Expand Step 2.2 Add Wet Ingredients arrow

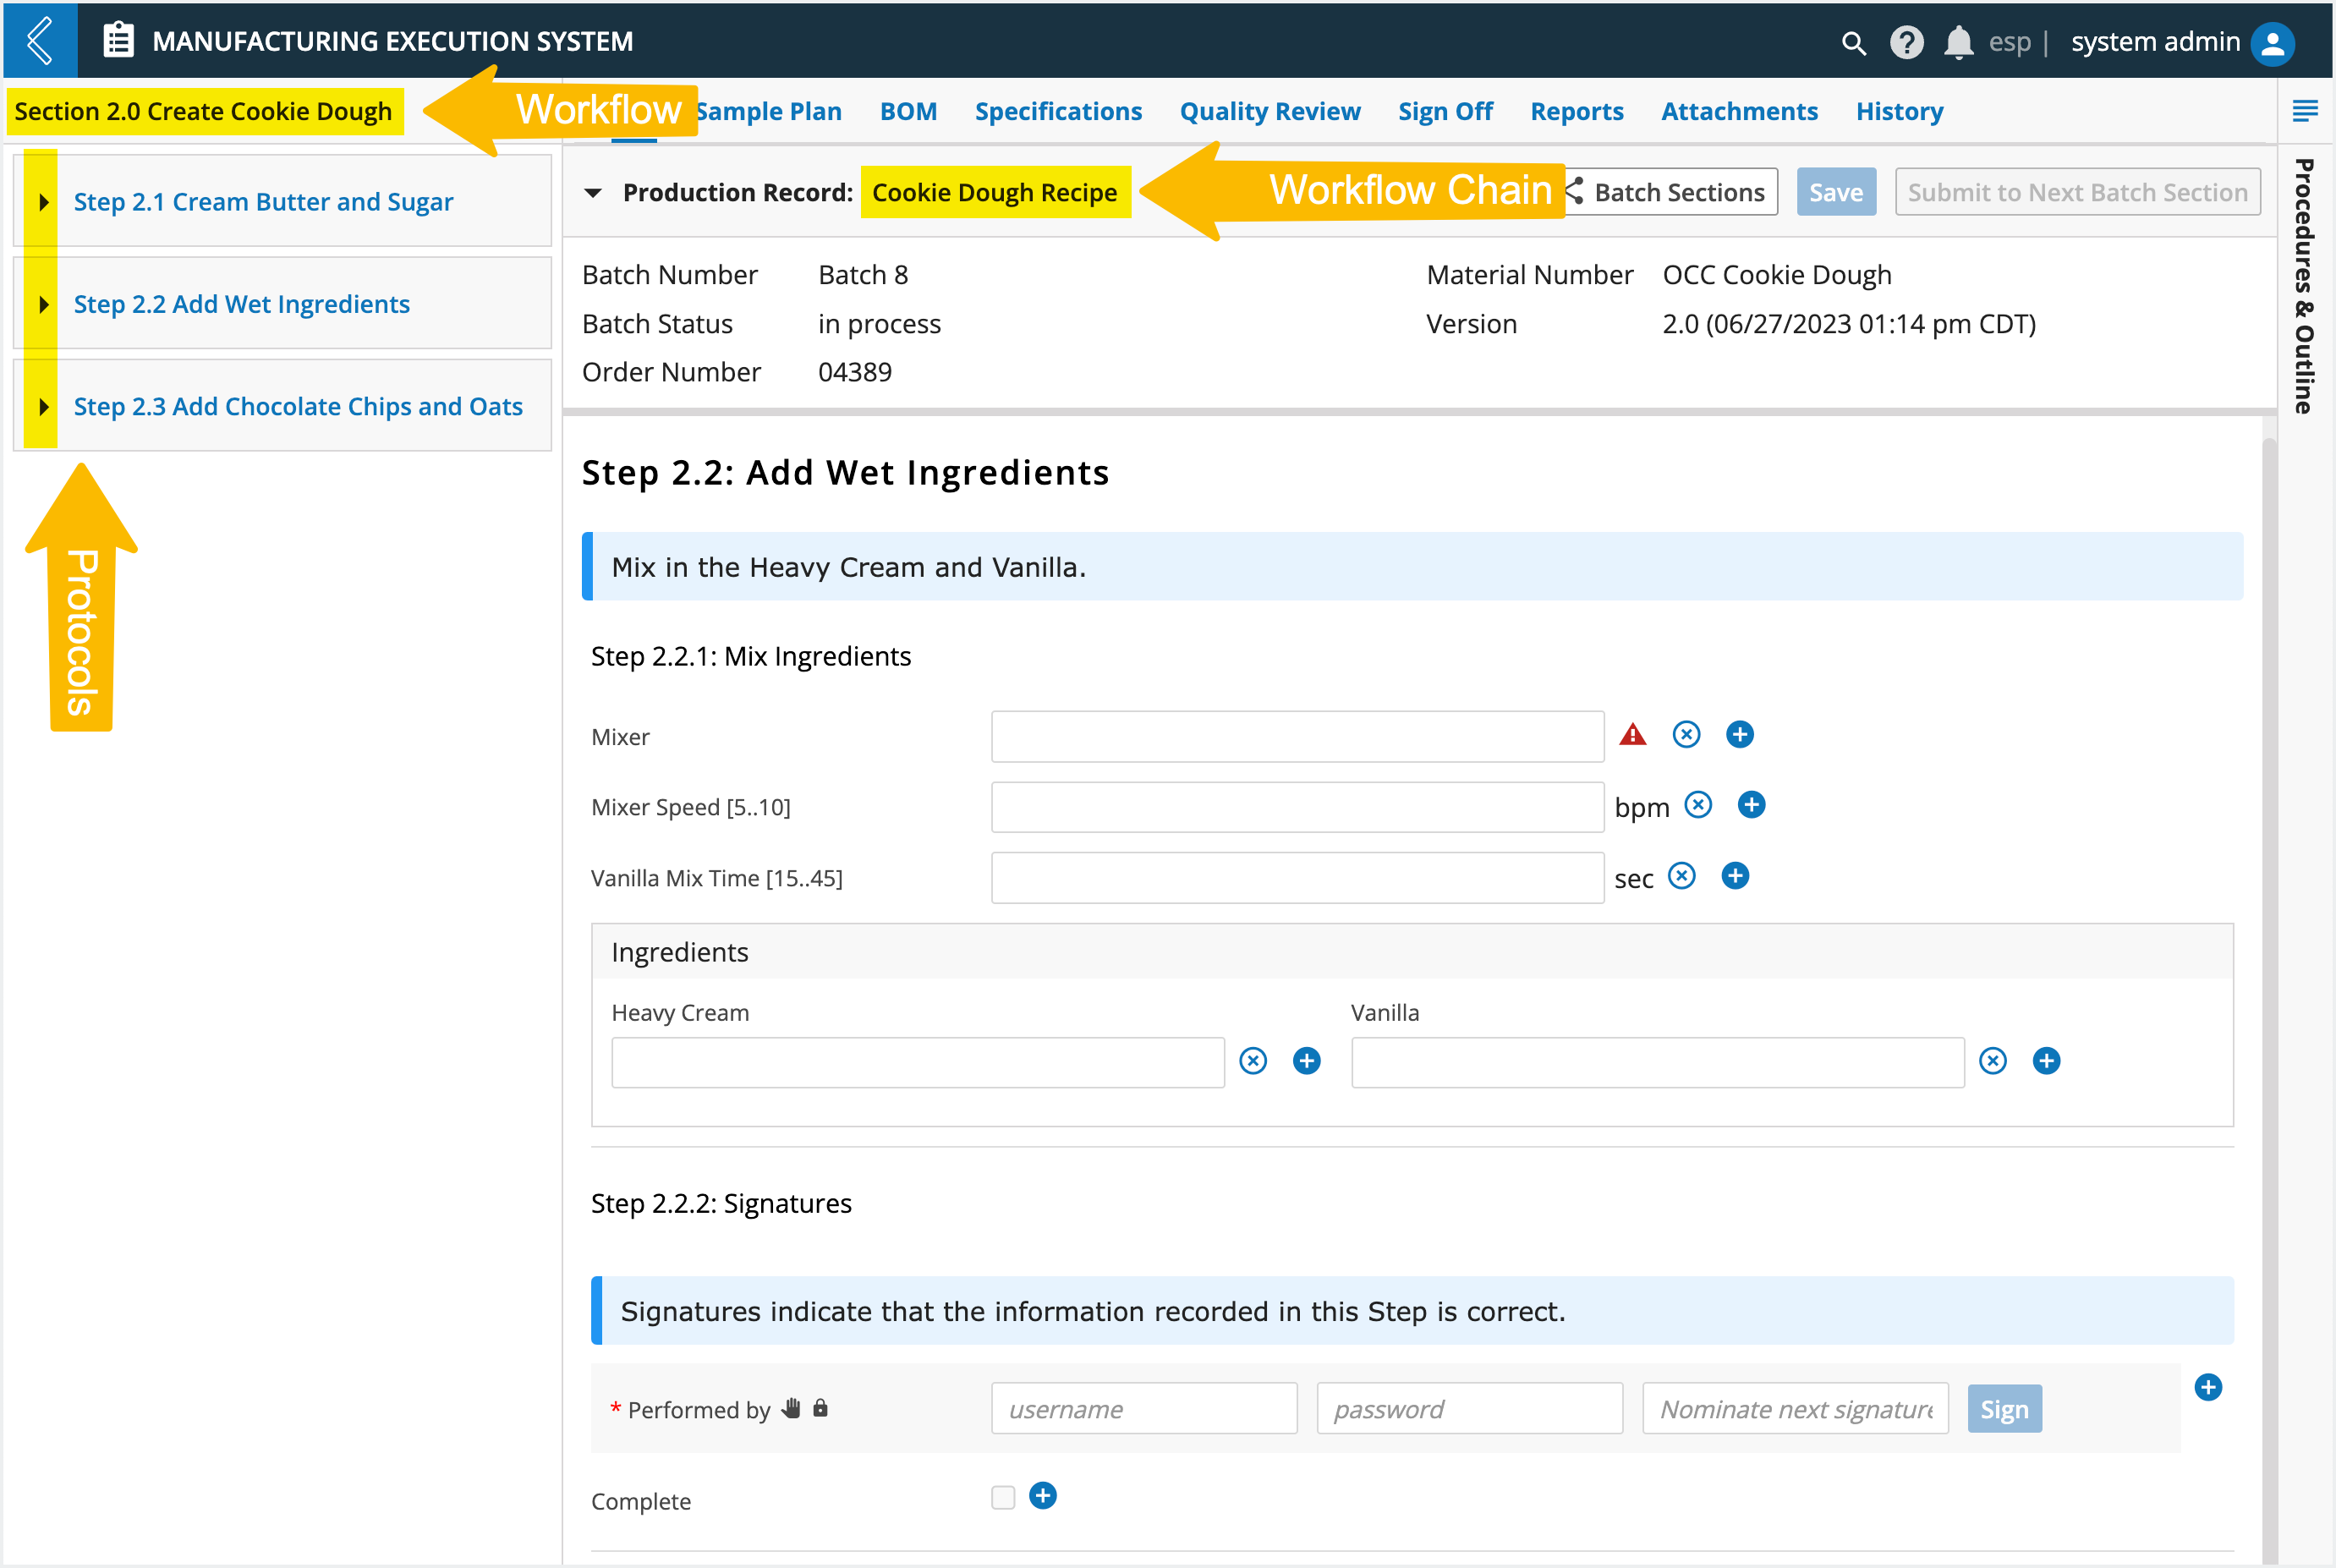click(x=43, y=304)
